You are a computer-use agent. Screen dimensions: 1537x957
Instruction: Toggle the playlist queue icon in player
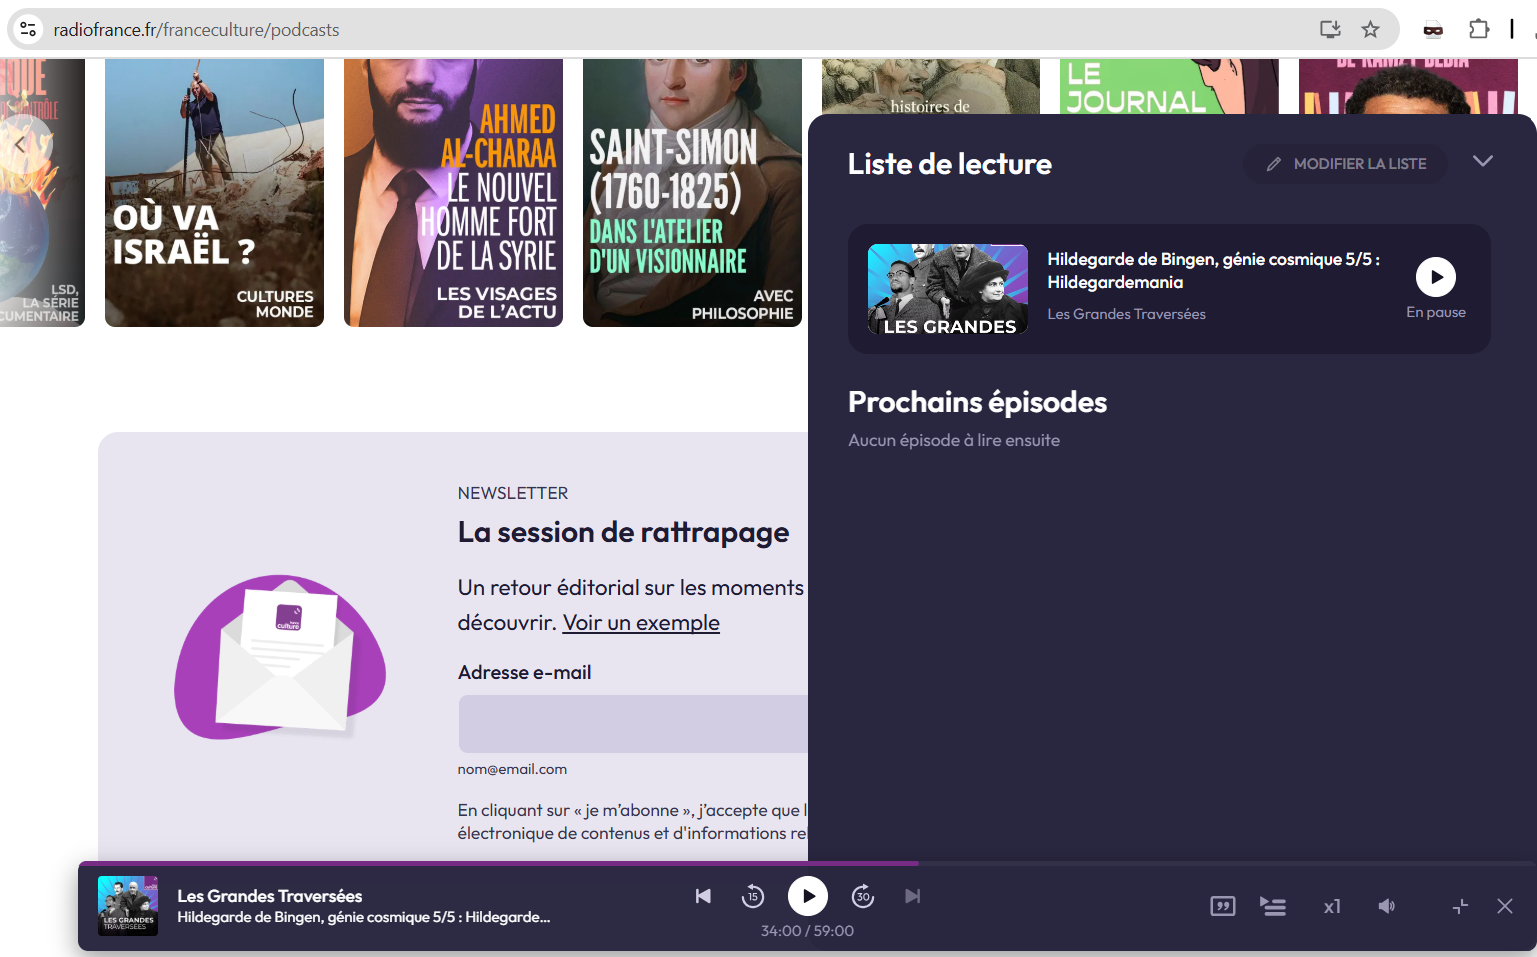[1273, 906]
